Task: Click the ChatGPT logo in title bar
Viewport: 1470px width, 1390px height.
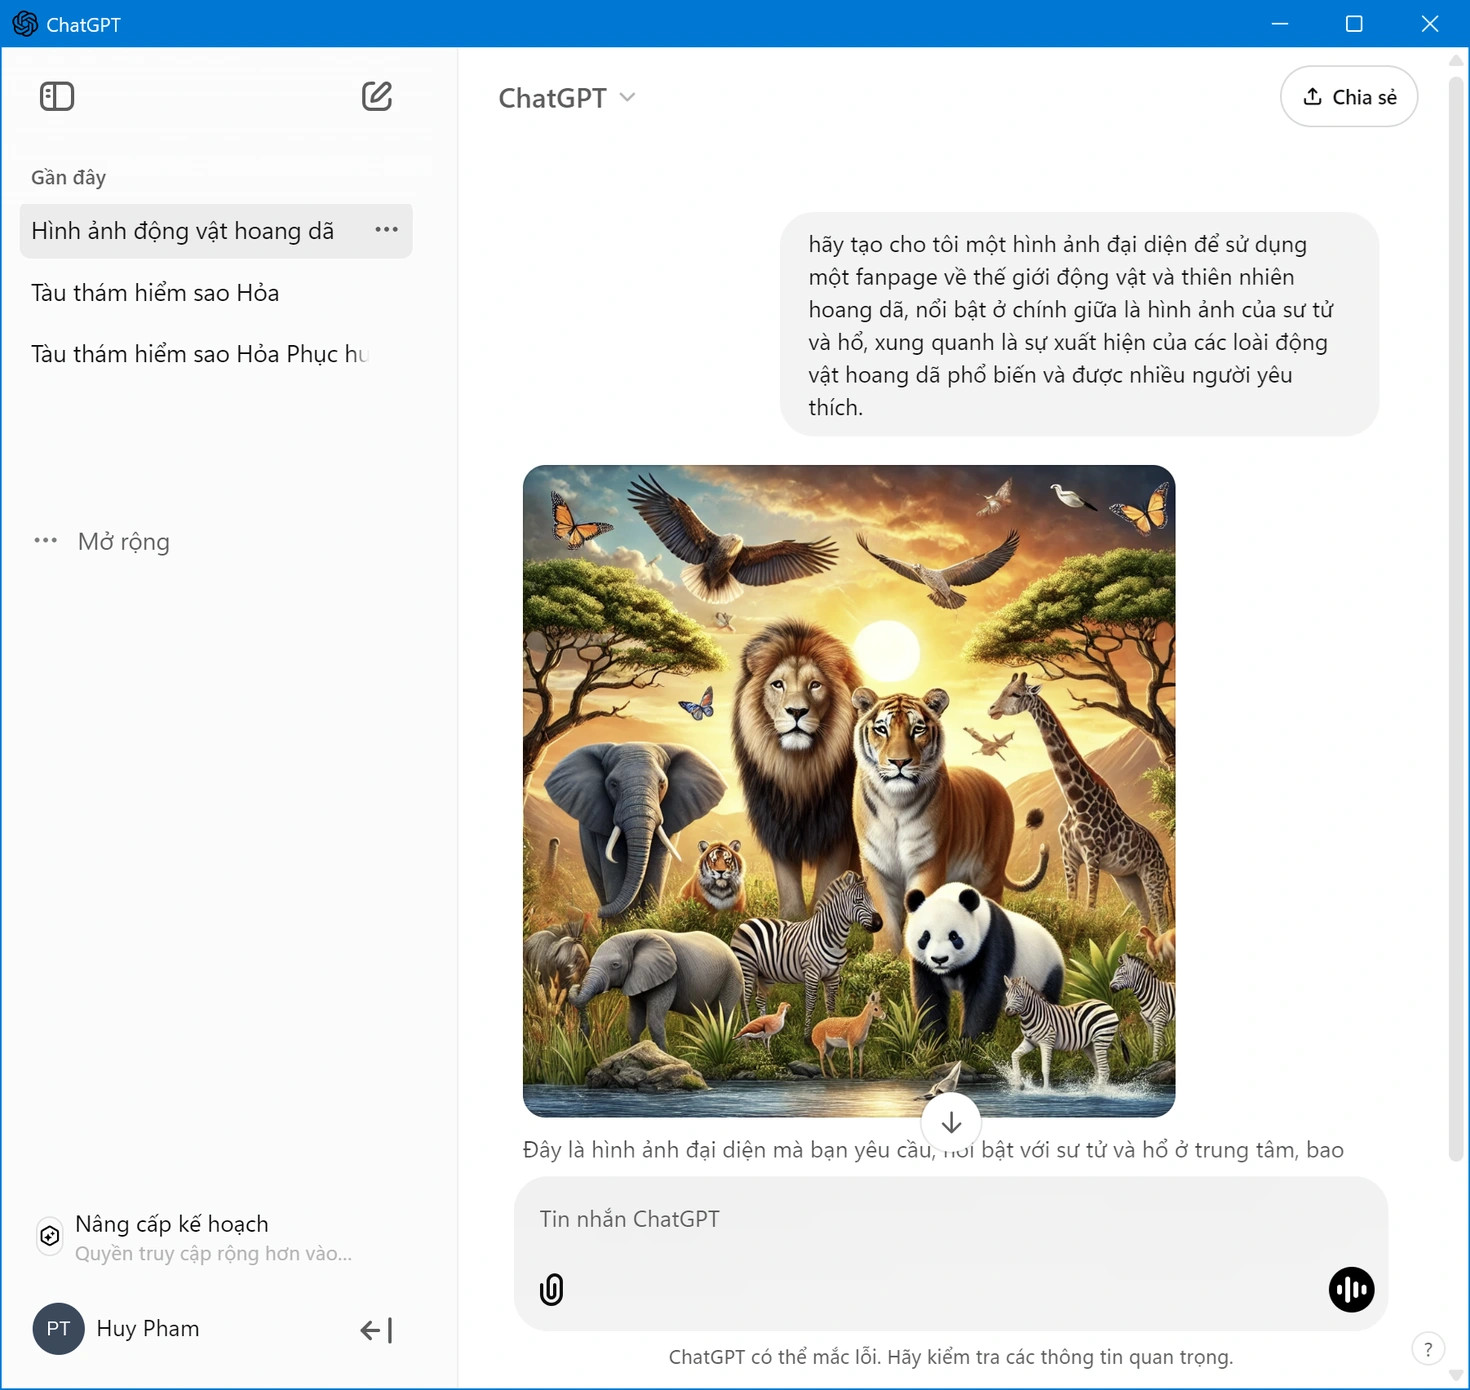Action: (x=25, y=24)
